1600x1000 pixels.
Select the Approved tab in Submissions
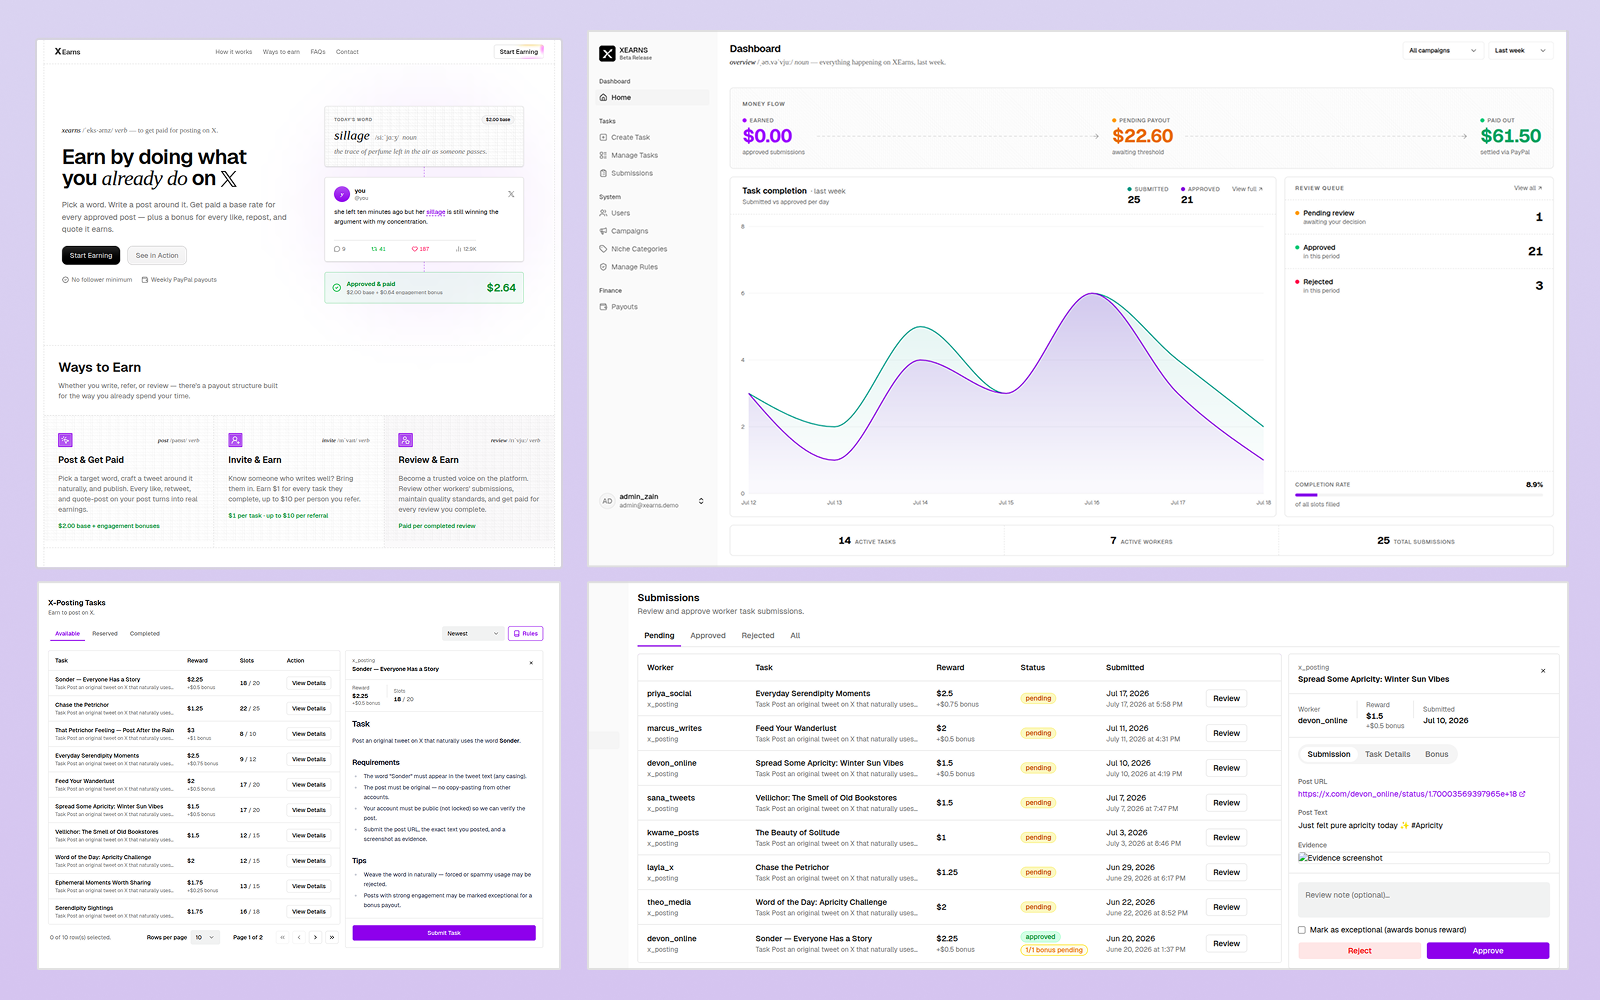point(708,636)
